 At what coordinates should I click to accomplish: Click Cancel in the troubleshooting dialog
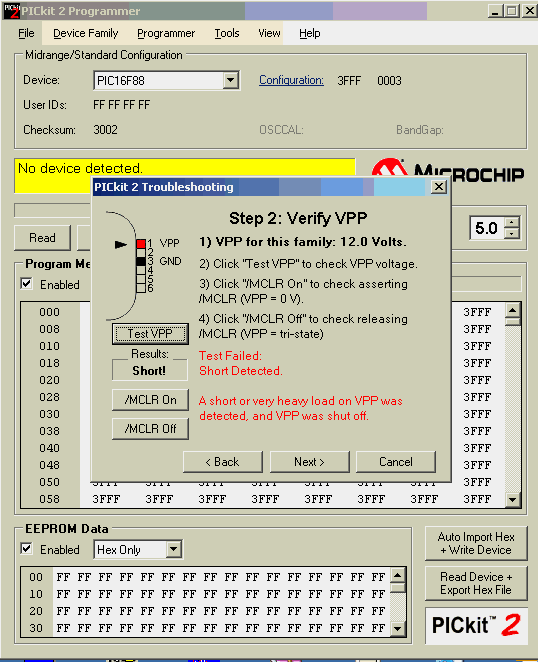pos(396,462)
